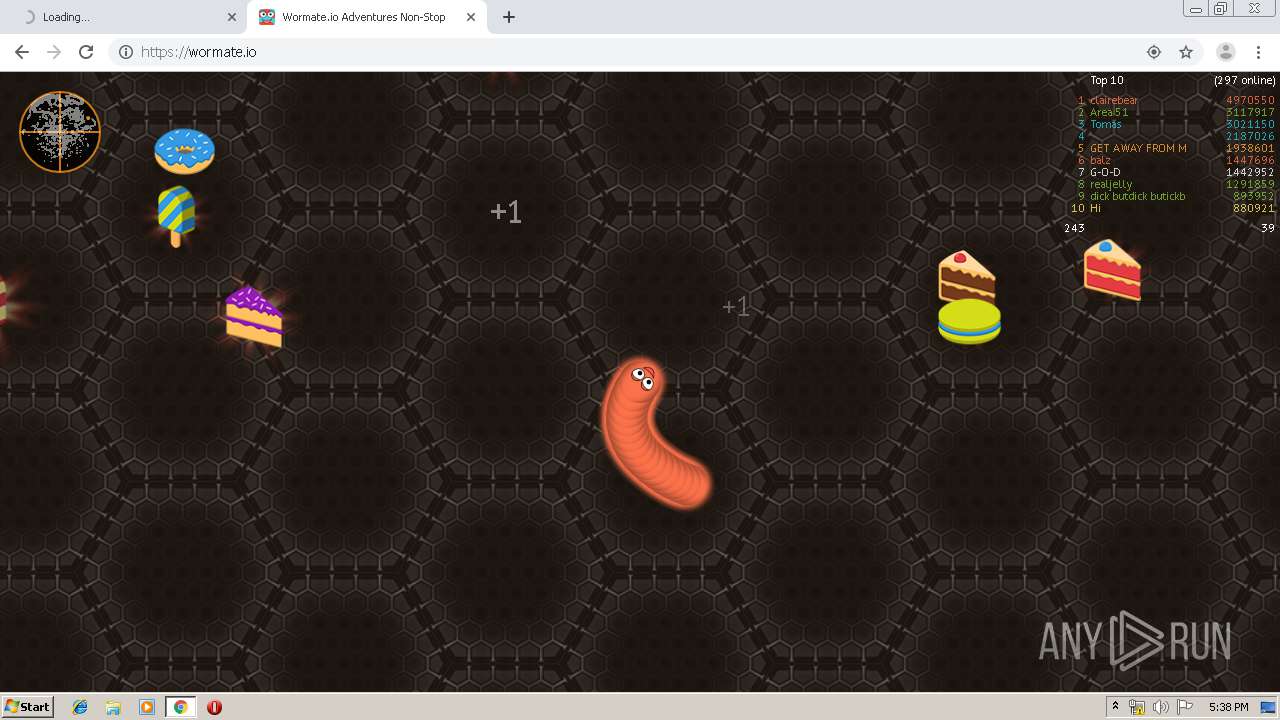Click the circular minimap radar

coord(60,132)
